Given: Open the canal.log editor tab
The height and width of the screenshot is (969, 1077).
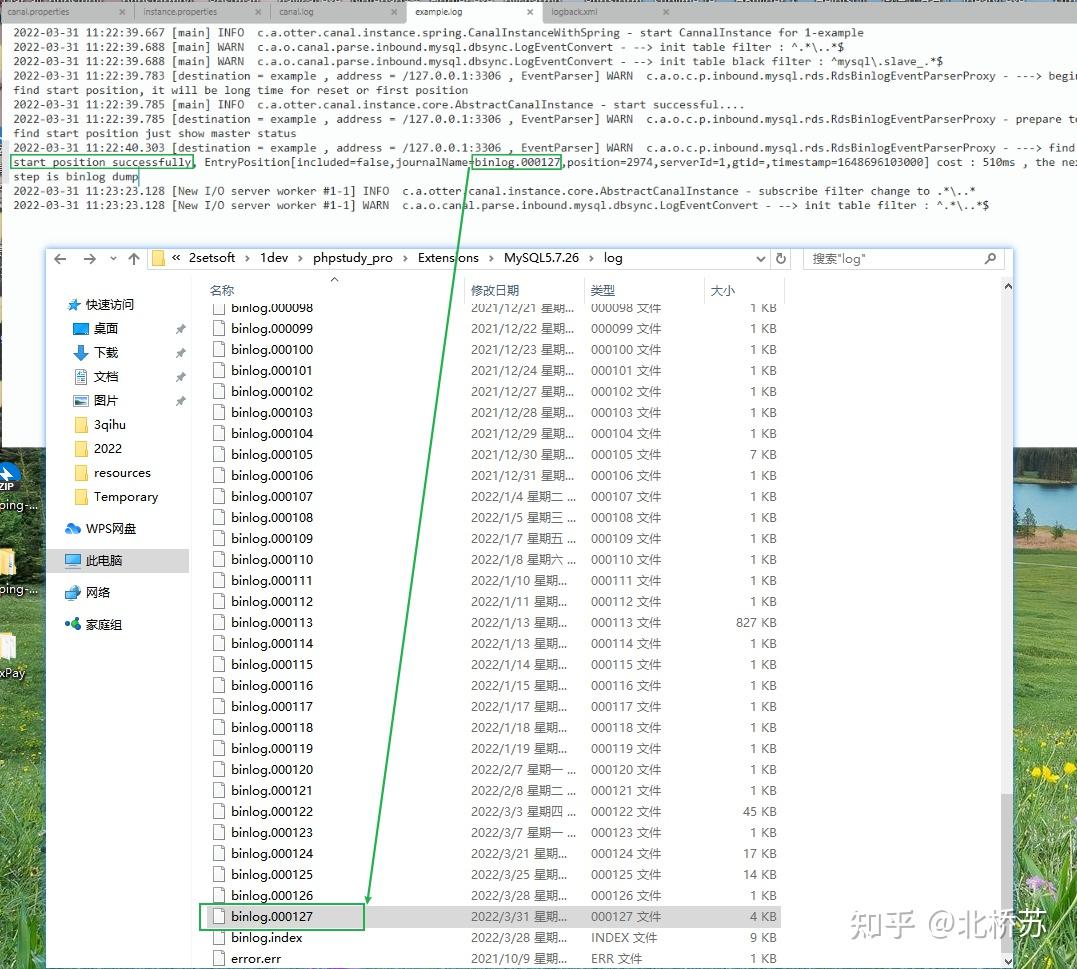Looking at the screenshot, I should click(x=296, y=12).
